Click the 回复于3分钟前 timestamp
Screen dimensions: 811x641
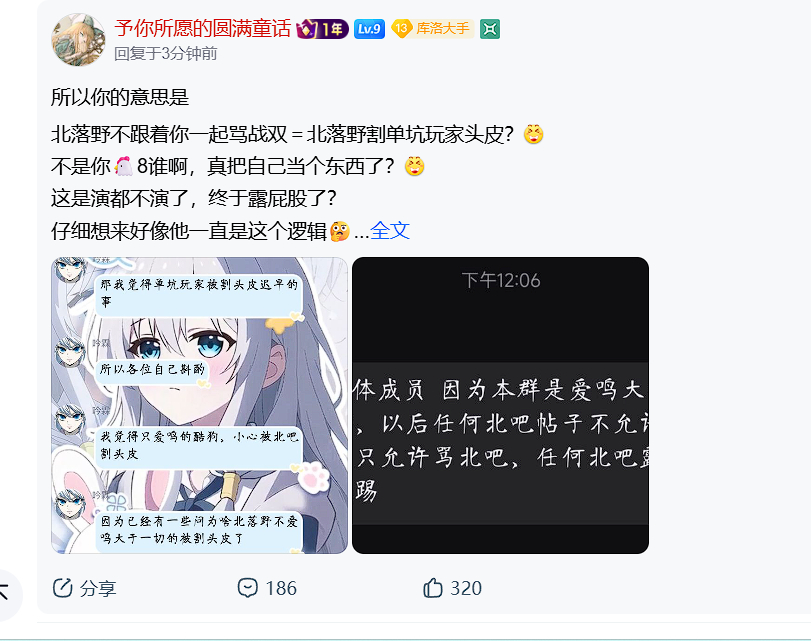166,53
